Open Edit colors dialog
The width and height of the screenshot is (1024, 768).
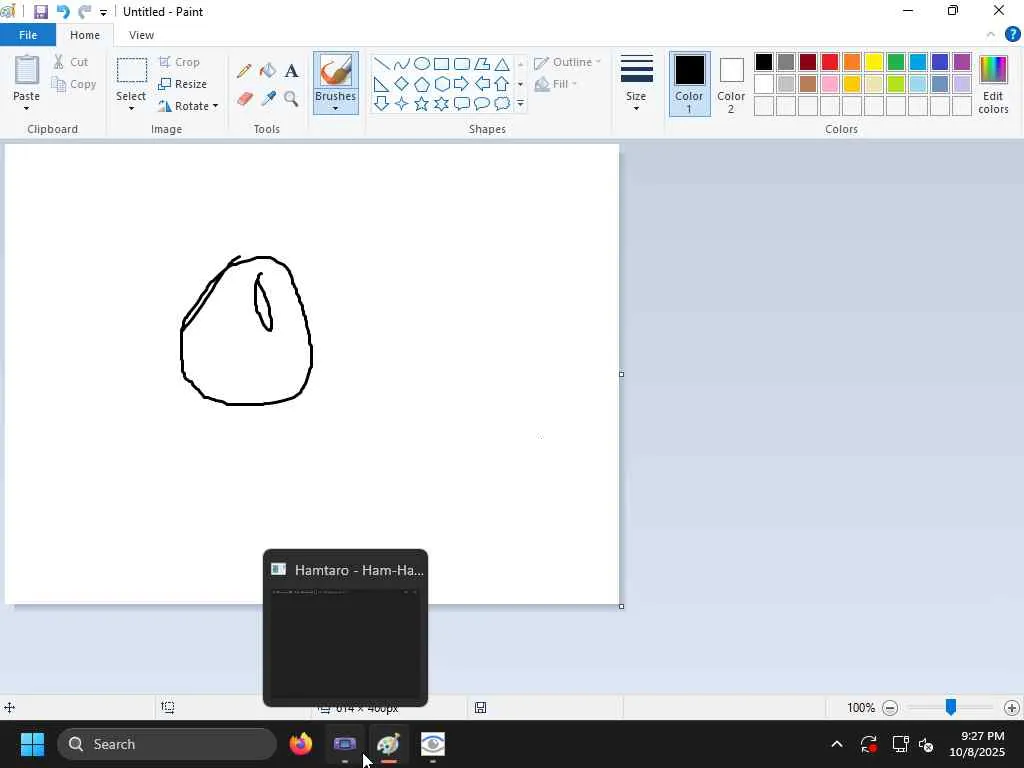pos(993,84)
